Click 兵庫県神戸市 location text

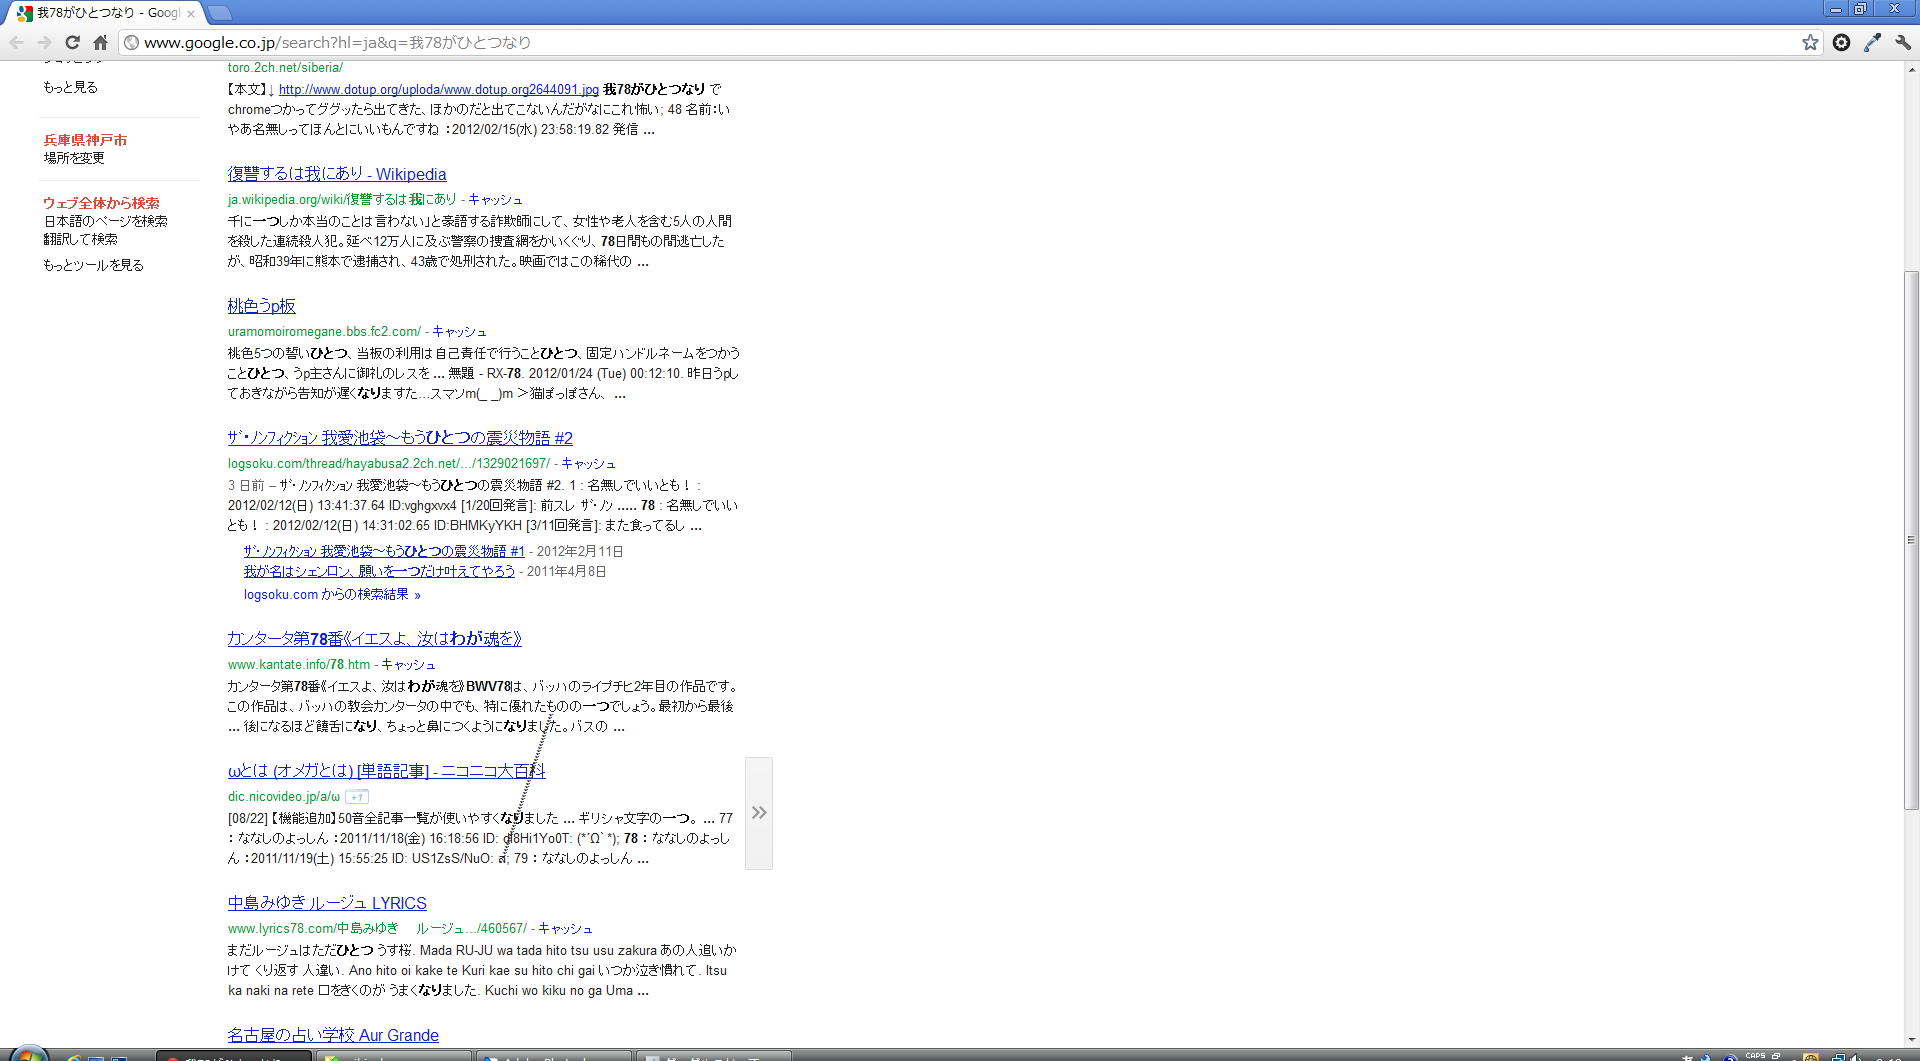(85, 141)
